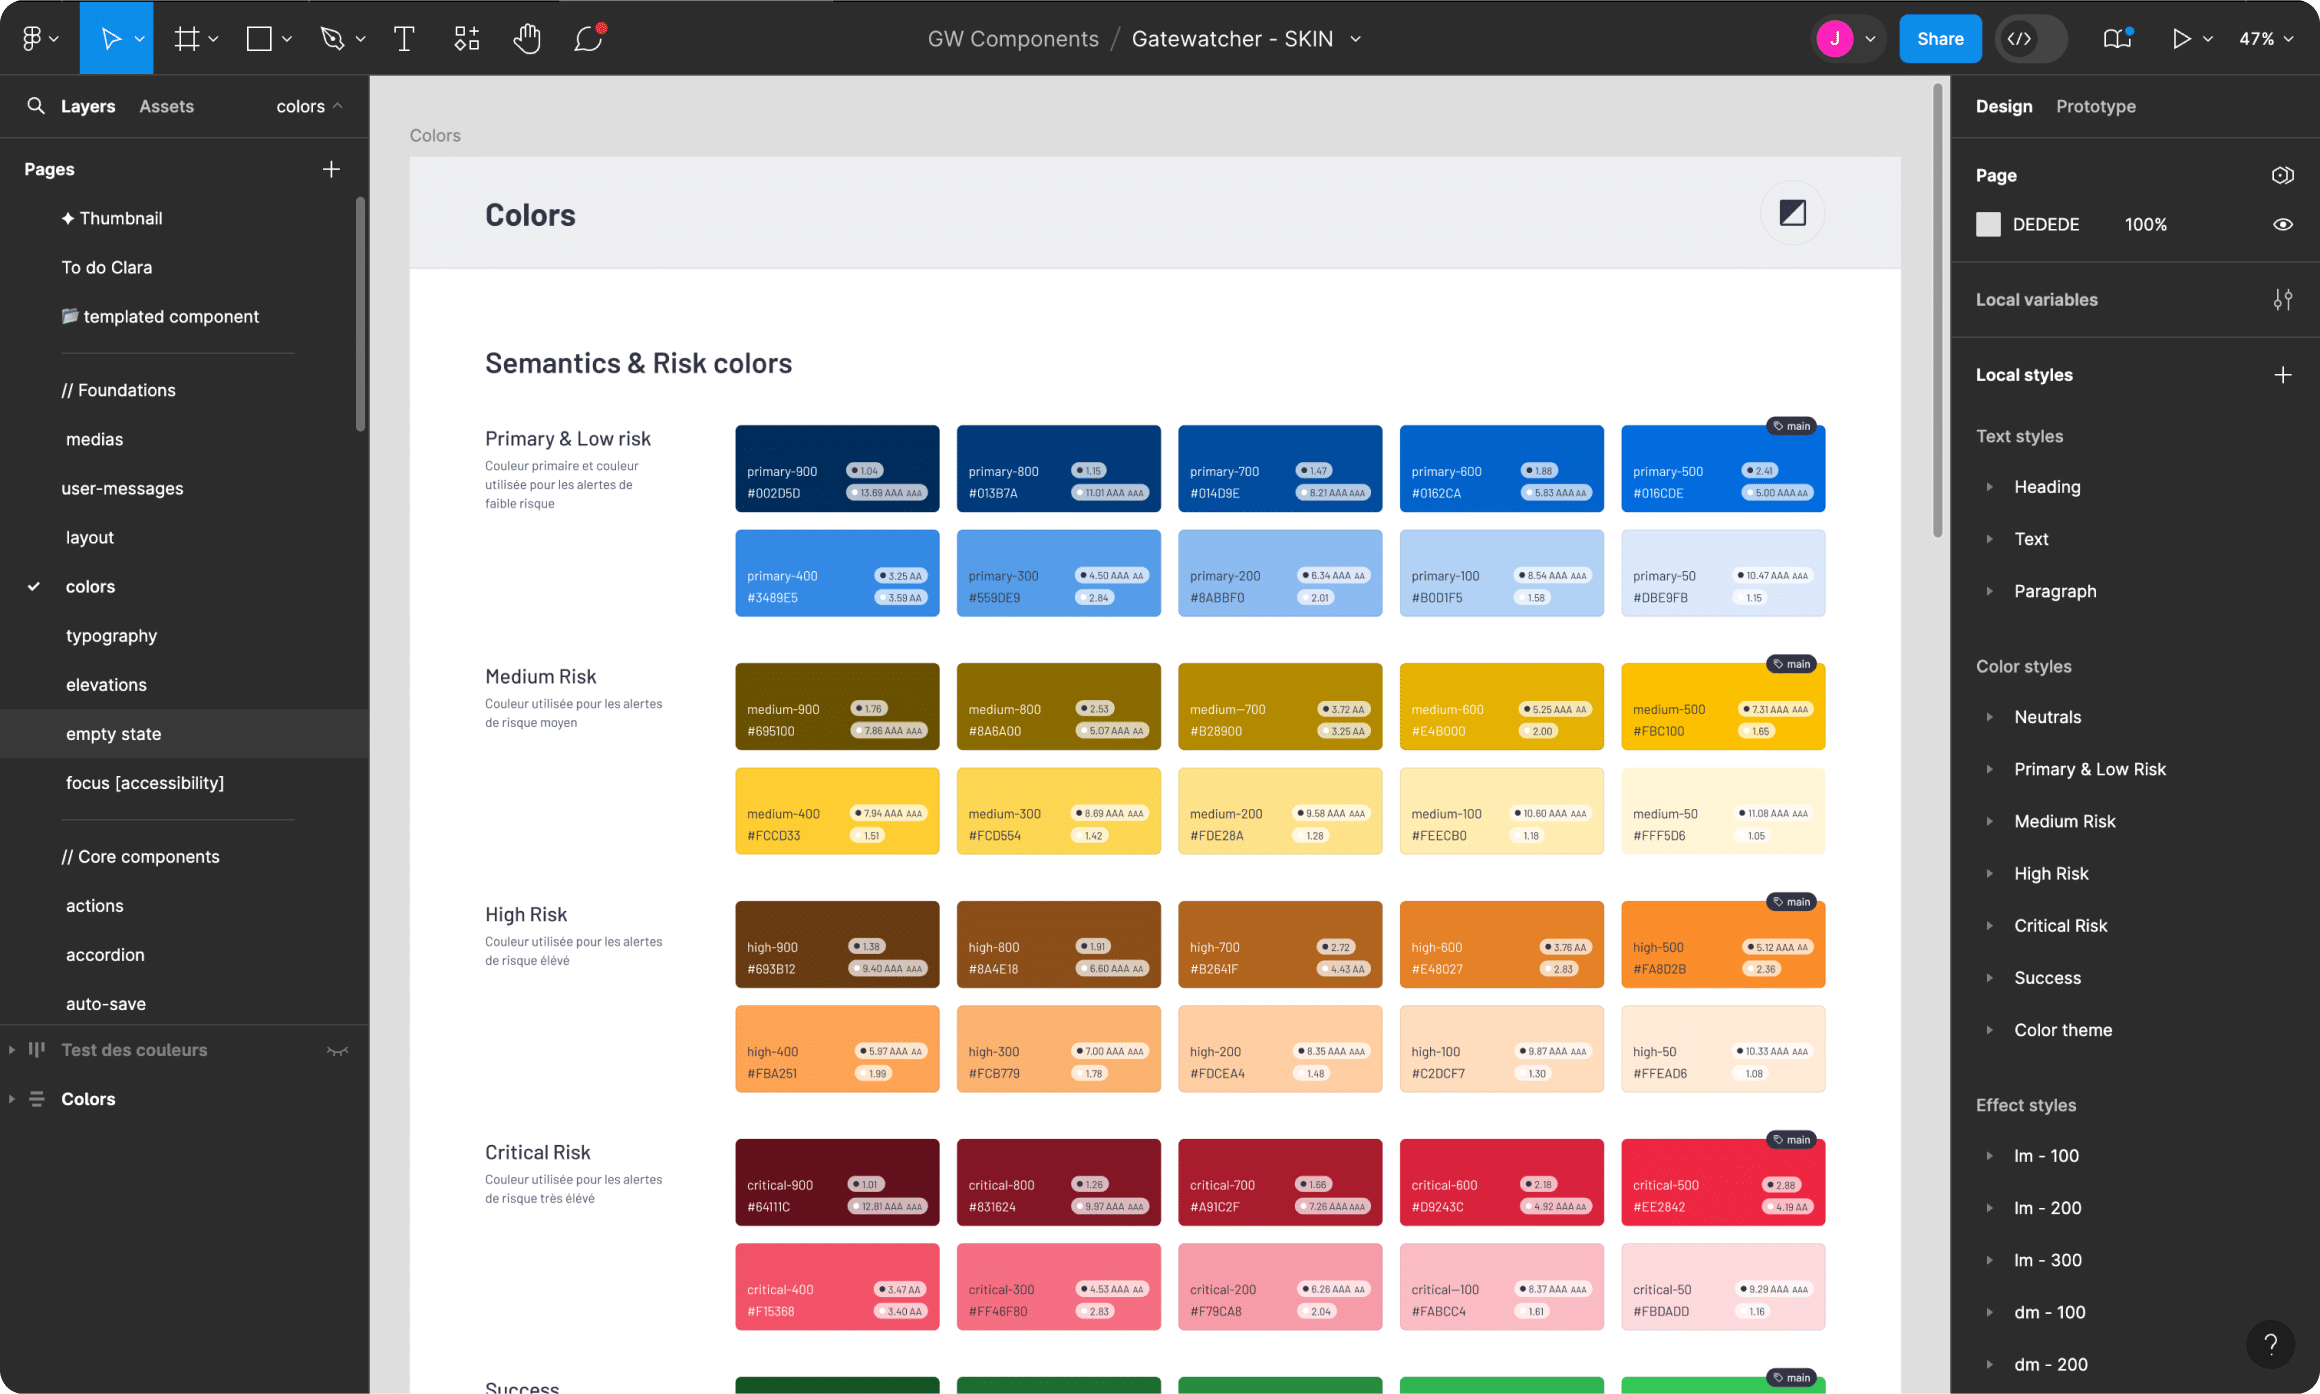The width and height of the screenshot is (2320, 1394).
Task: Expand Primary & Low Risk styles
Action: (x=1989, y=769)
